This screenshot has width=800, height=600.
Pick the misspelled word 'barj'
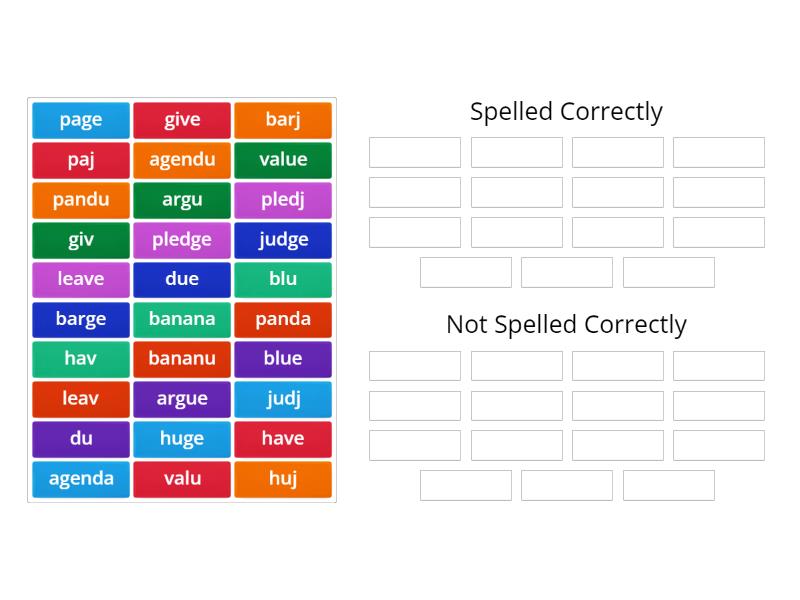coord(283,120)
